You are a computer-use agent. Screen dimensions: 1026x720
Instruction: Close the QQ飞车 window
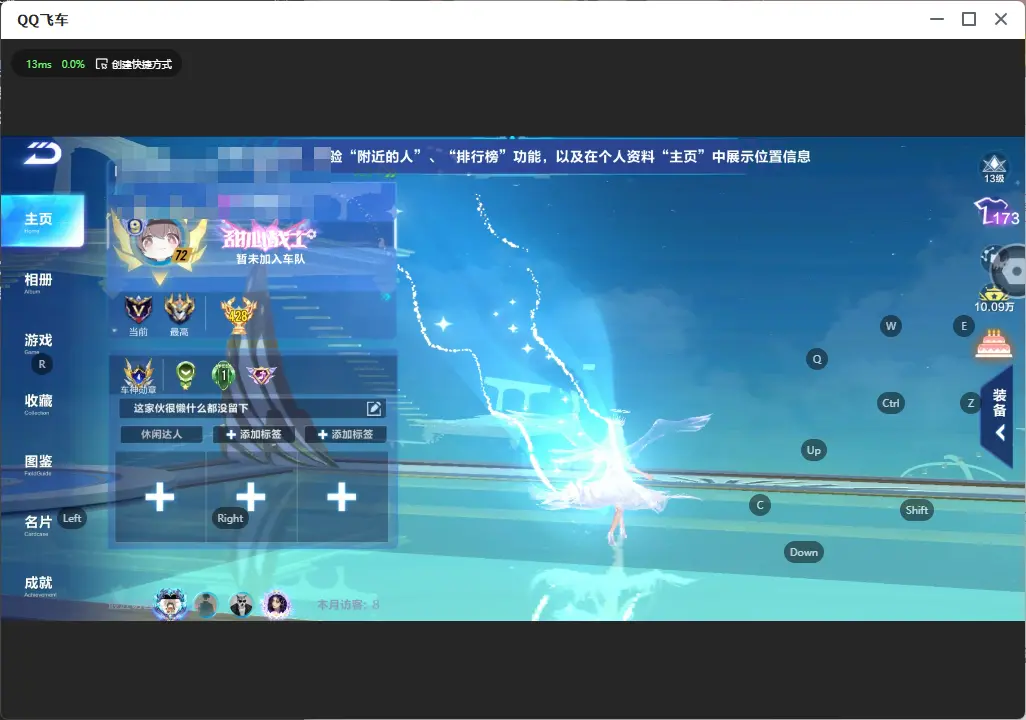tap(1001, 20)
